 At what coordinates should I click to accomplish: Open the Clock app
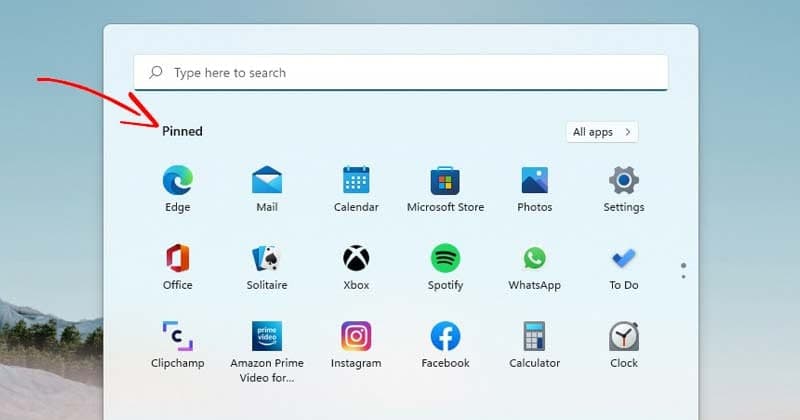pyautogui.click(x=623, y=344)
